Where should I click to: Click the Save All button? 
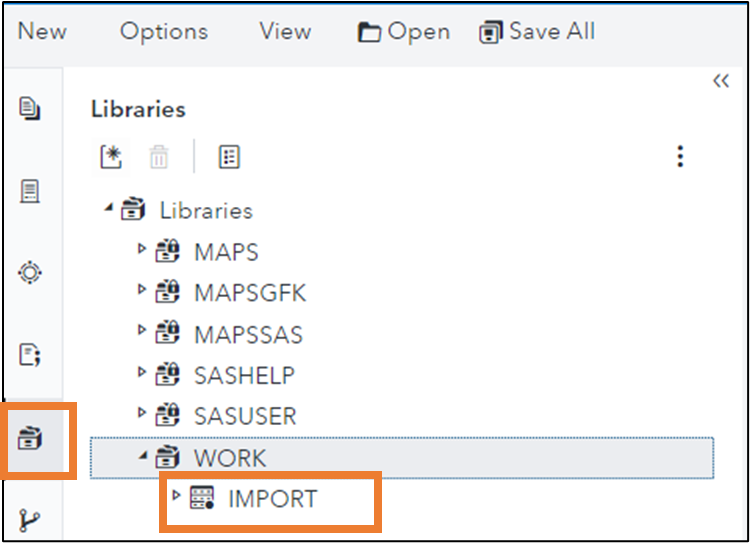pyautogui.click(x=537, y=32)
